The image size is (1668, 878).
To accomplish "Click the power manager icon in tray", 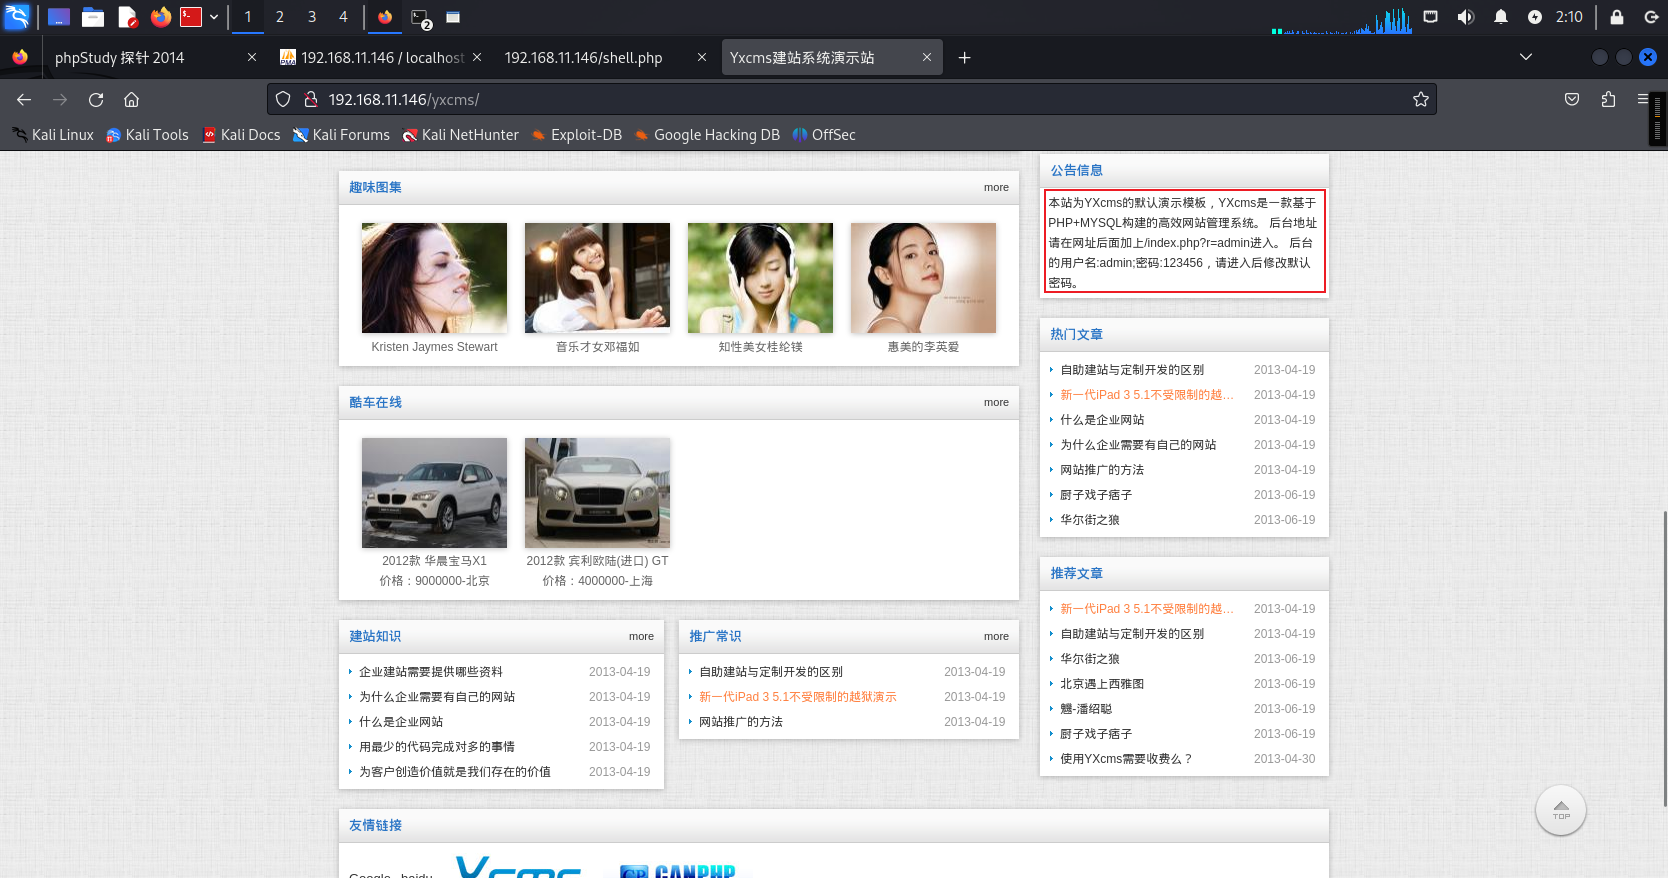I will coord(1535,17).
